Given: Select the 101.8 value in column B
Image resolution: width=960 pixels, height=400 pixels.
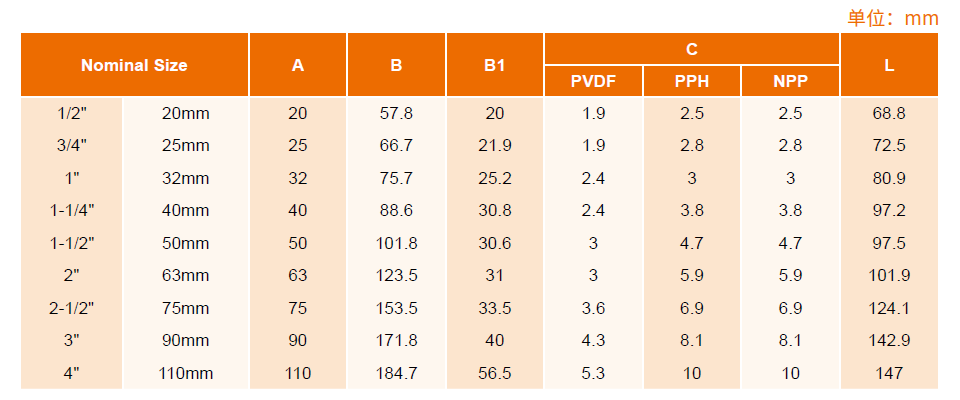Looking at the screenshot, I should (x=396, y=243).
